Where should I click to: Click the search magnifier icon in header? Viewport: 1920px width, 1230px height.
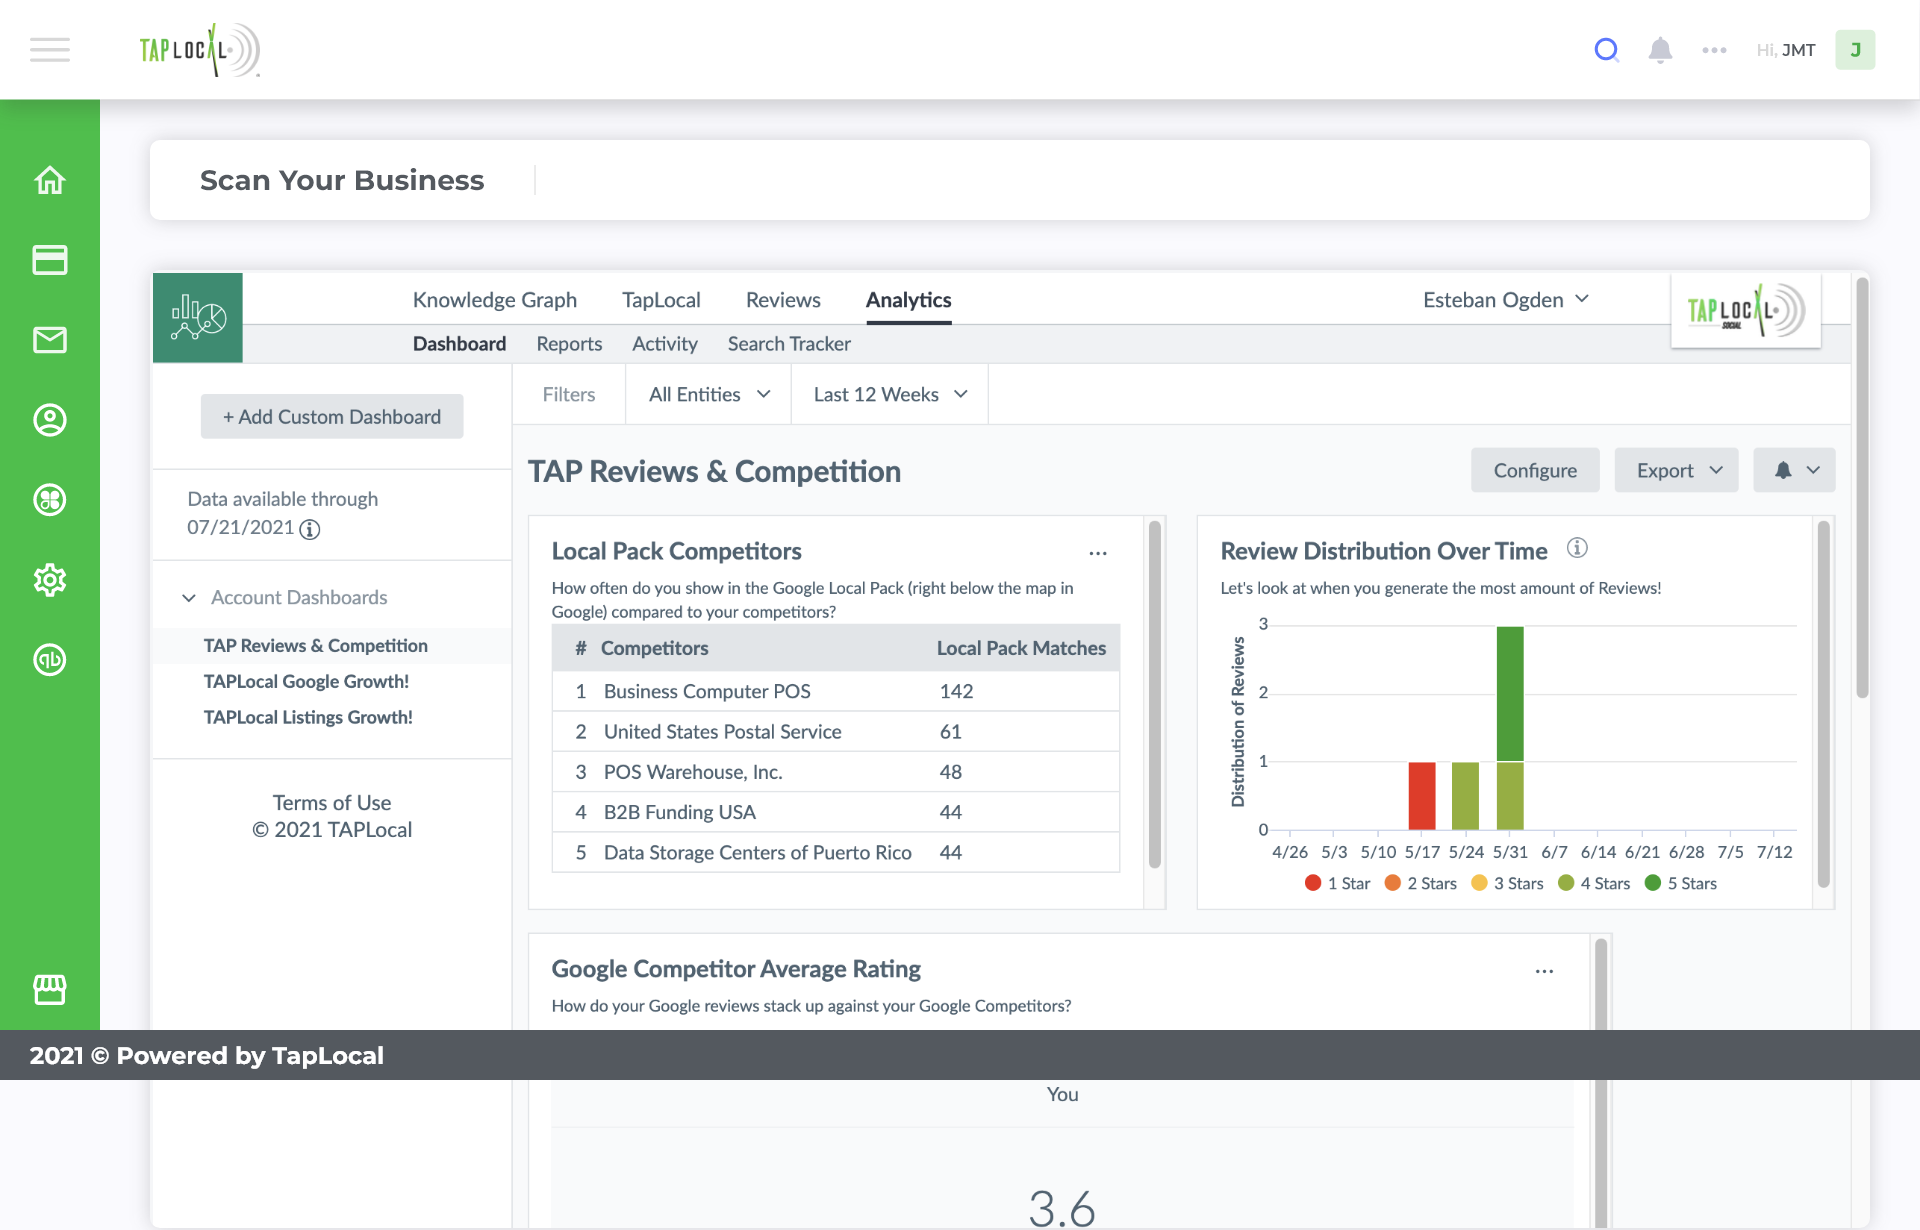point(1606,50)
